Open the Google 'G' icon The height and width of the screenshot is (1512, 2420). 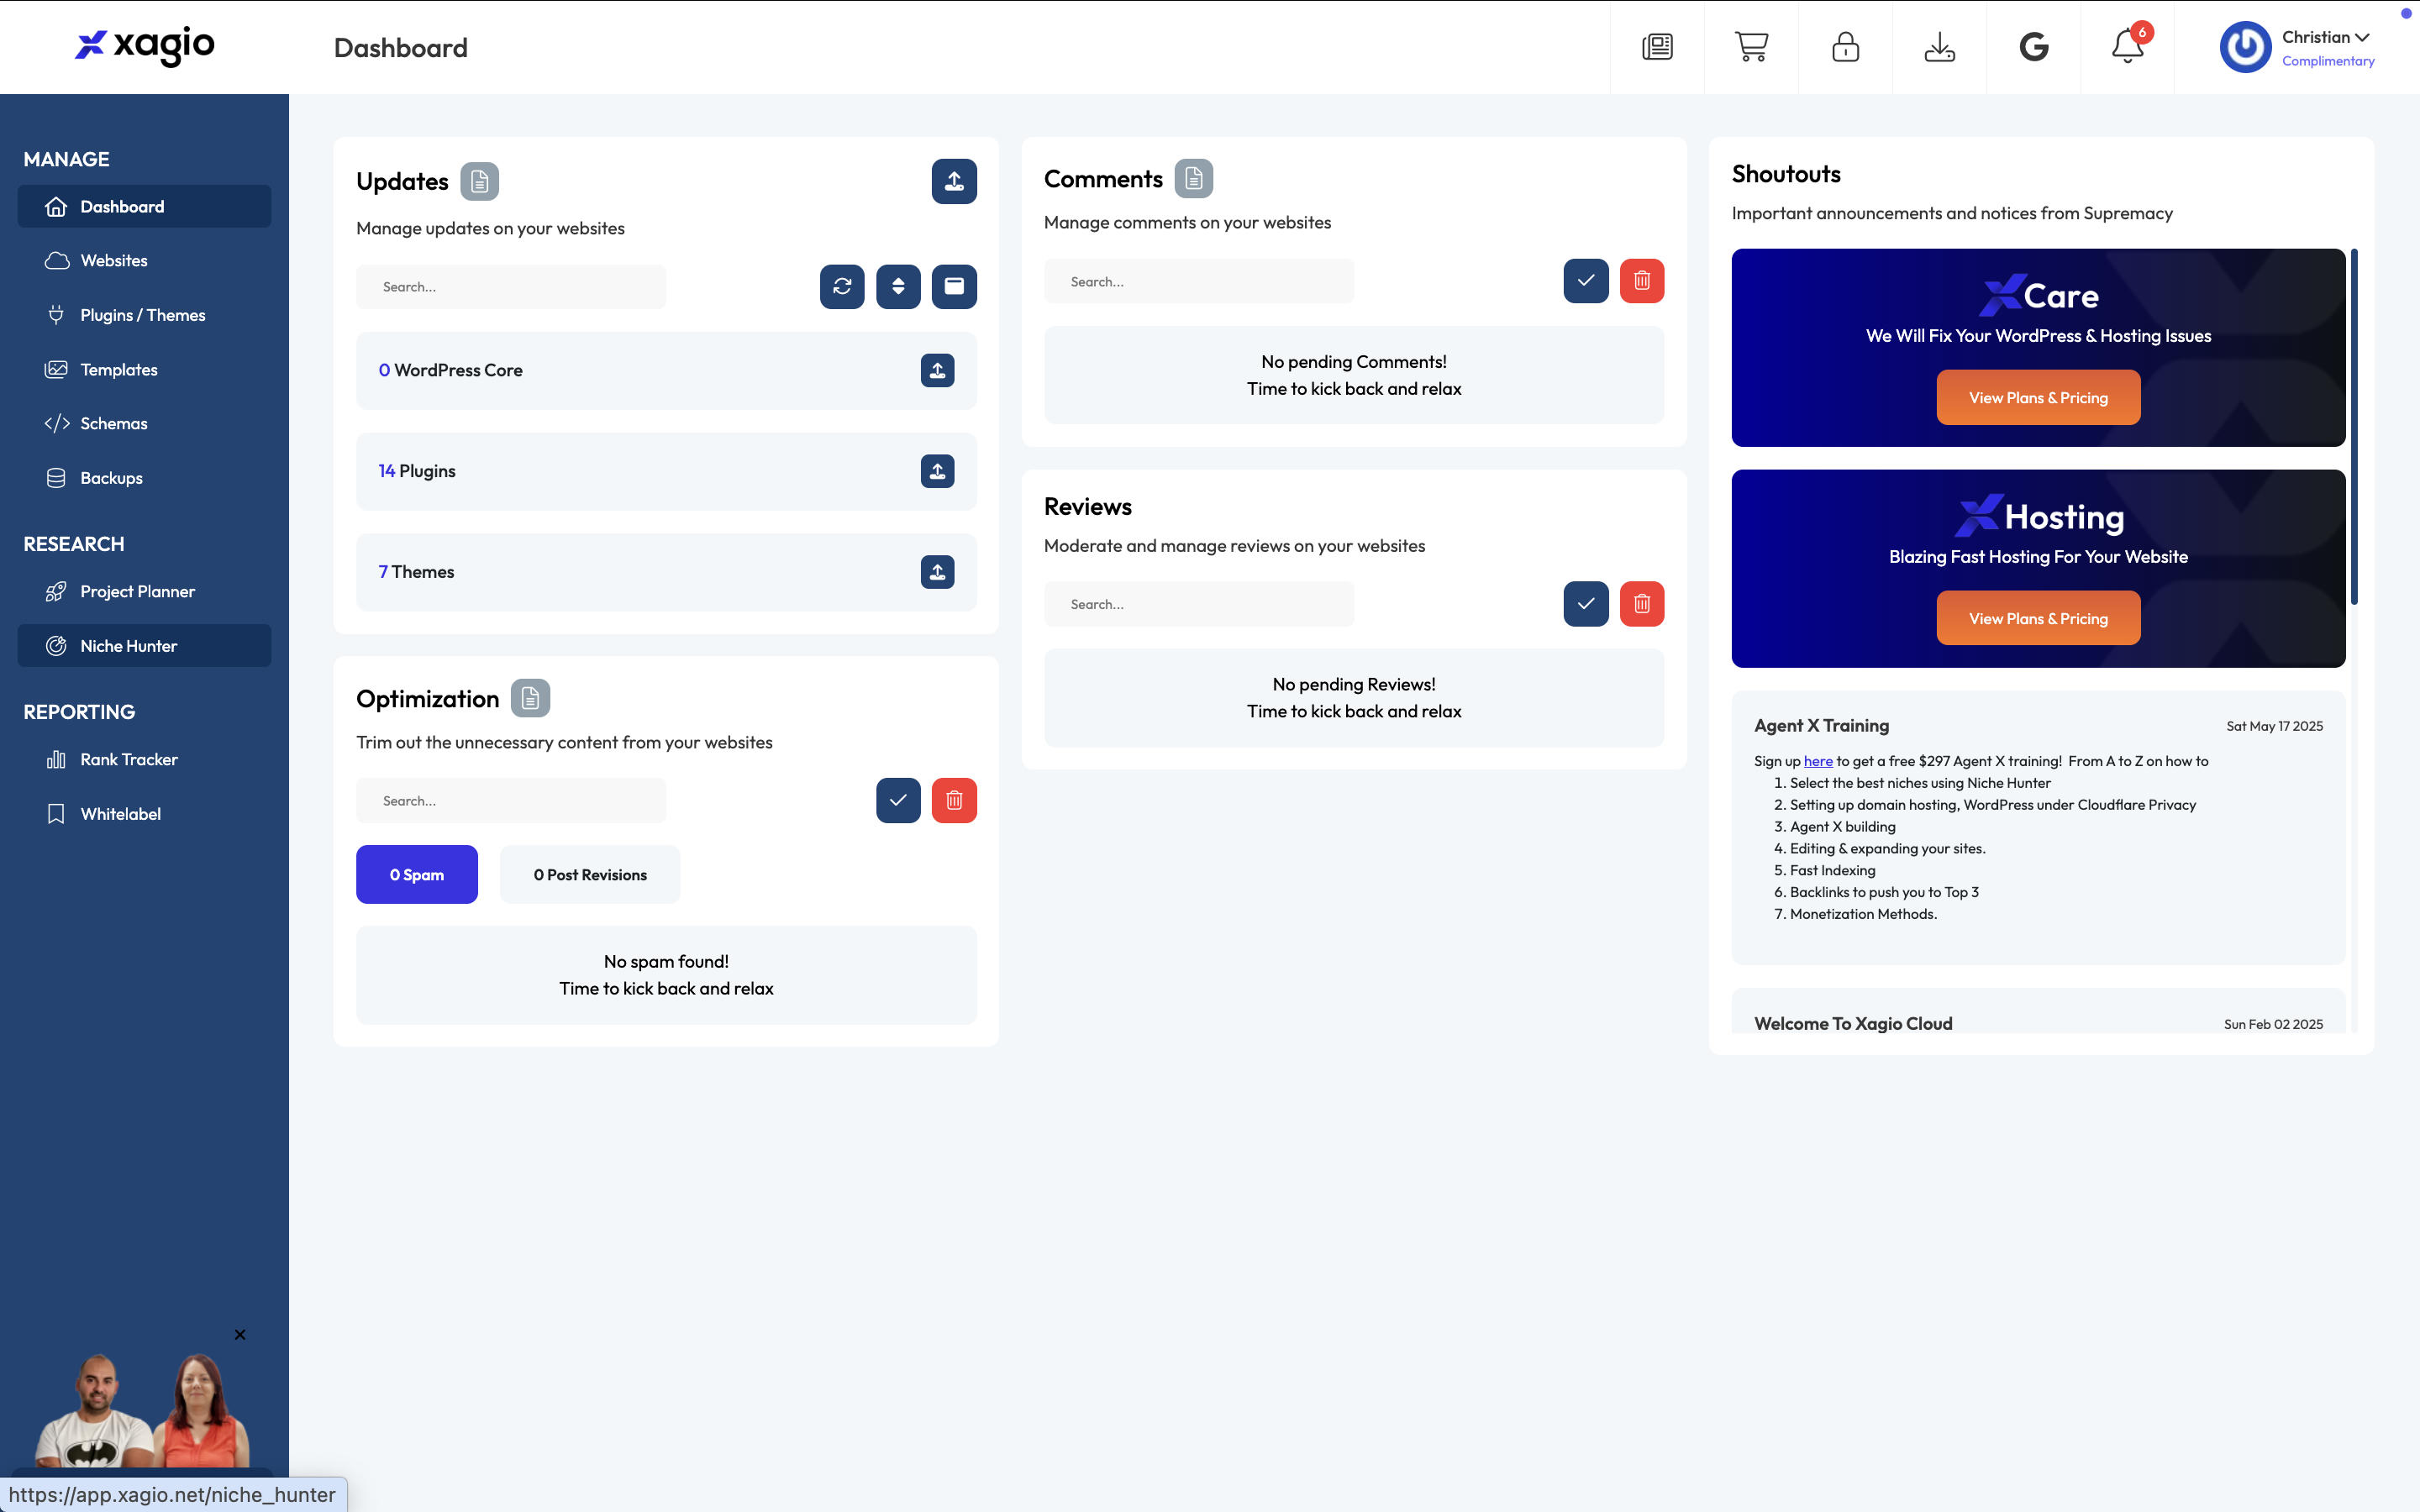(2033, 47)
